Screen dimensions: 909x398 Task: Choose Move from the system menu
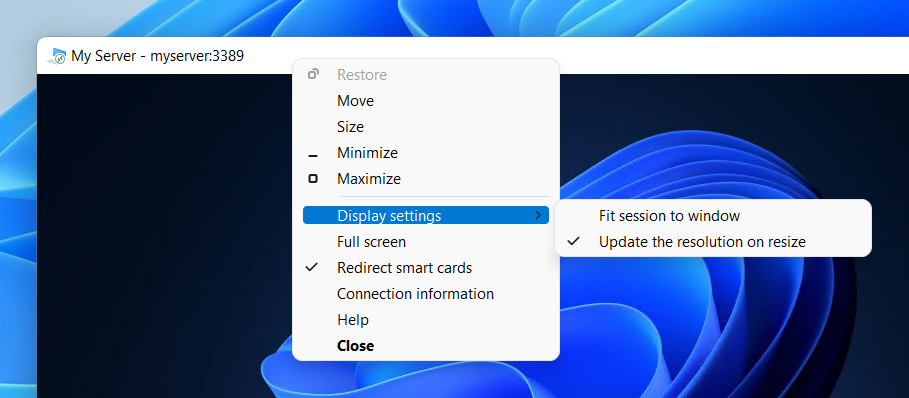tap(426, 101)
